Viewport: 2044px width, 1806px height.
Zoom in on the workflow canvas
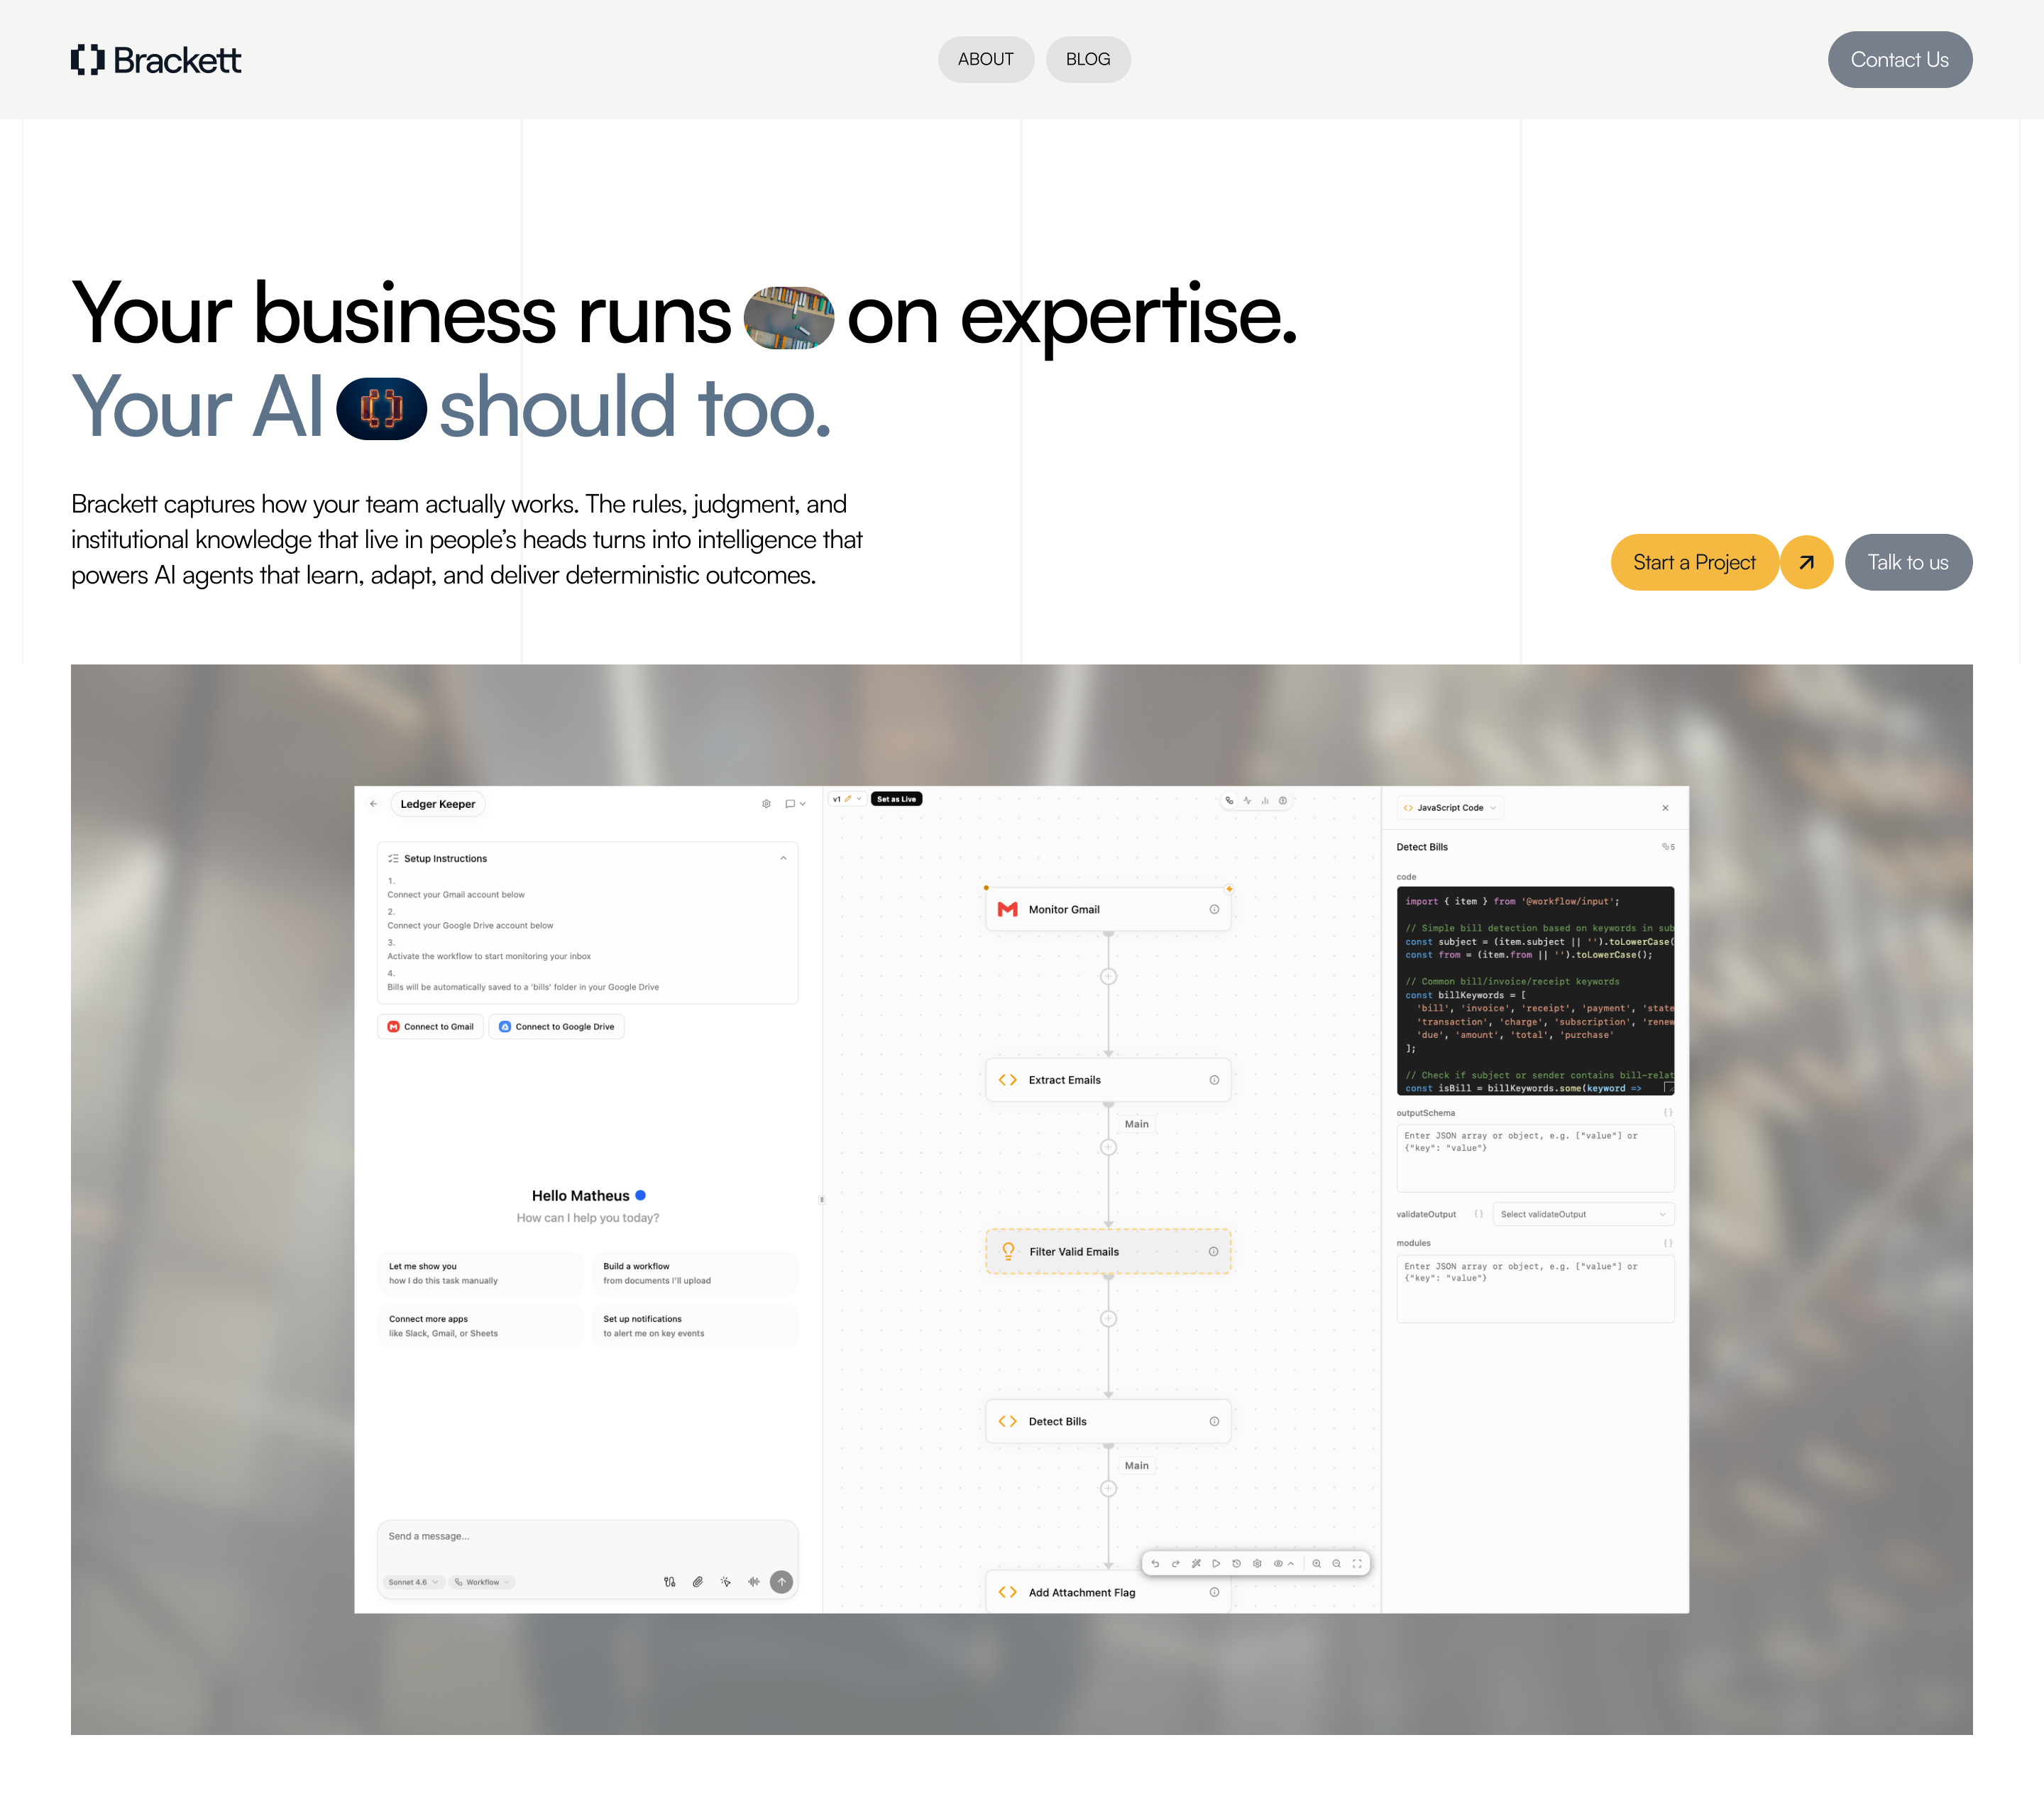[x=1316, y=1563]
